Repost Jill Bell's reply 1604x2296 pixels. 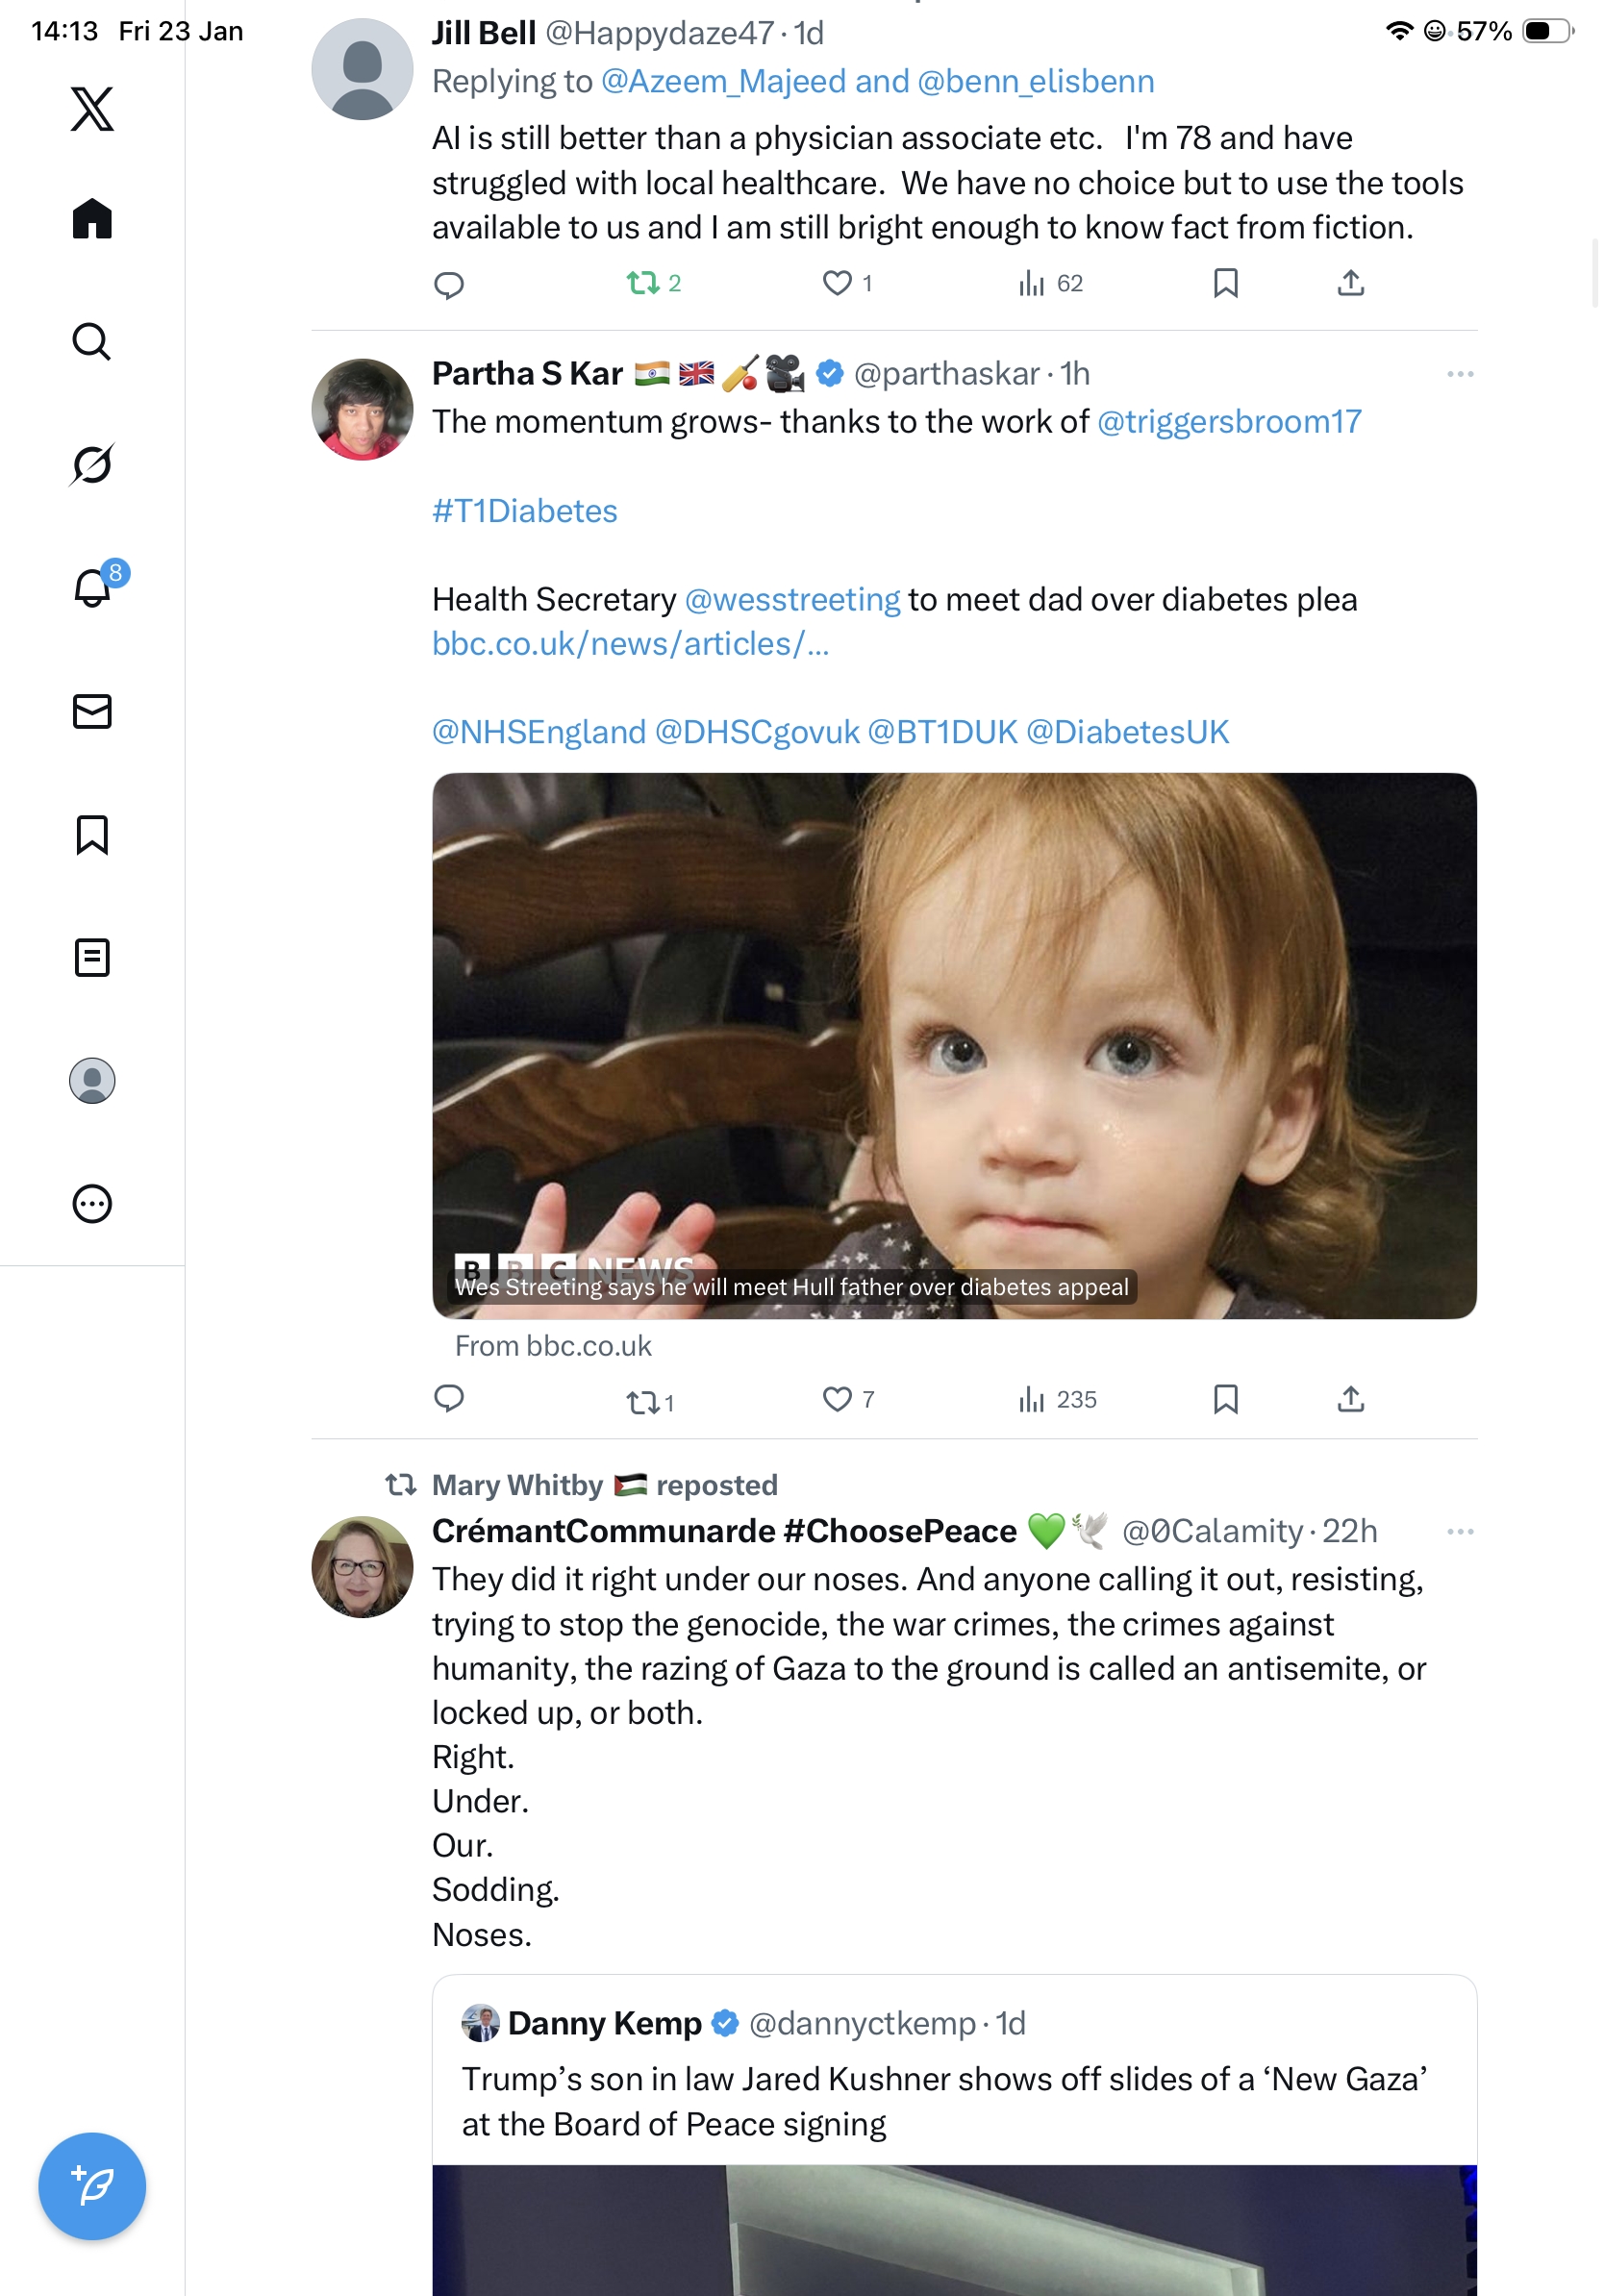tap(643, 284)
